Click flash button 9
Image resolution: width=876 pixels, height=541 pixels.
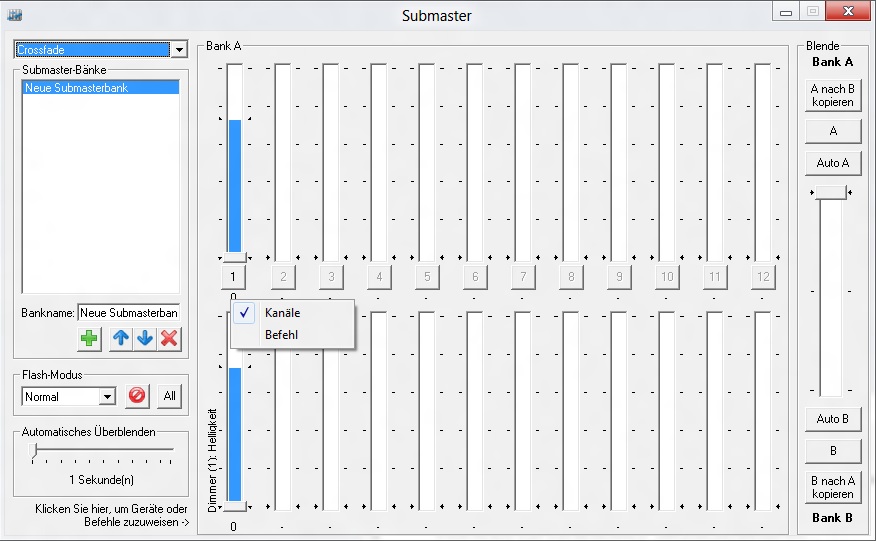tap(620, 277)
